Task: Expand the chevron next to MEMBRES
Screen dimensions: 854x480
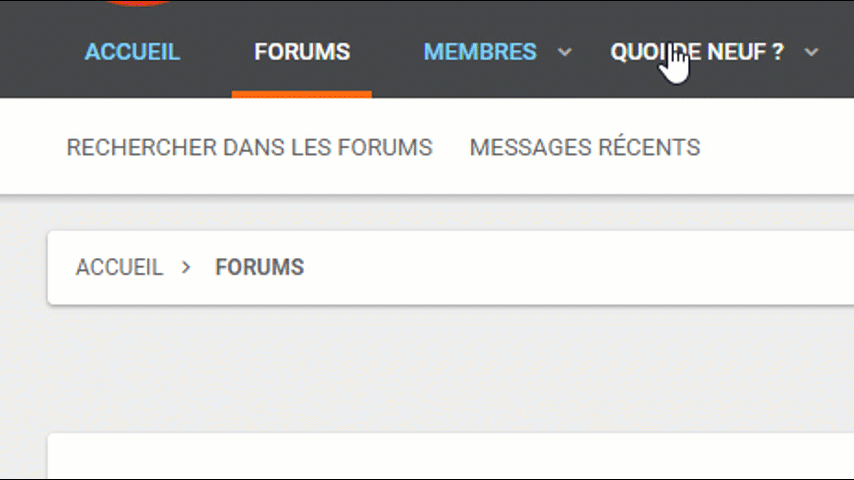Action: point(565,52)
